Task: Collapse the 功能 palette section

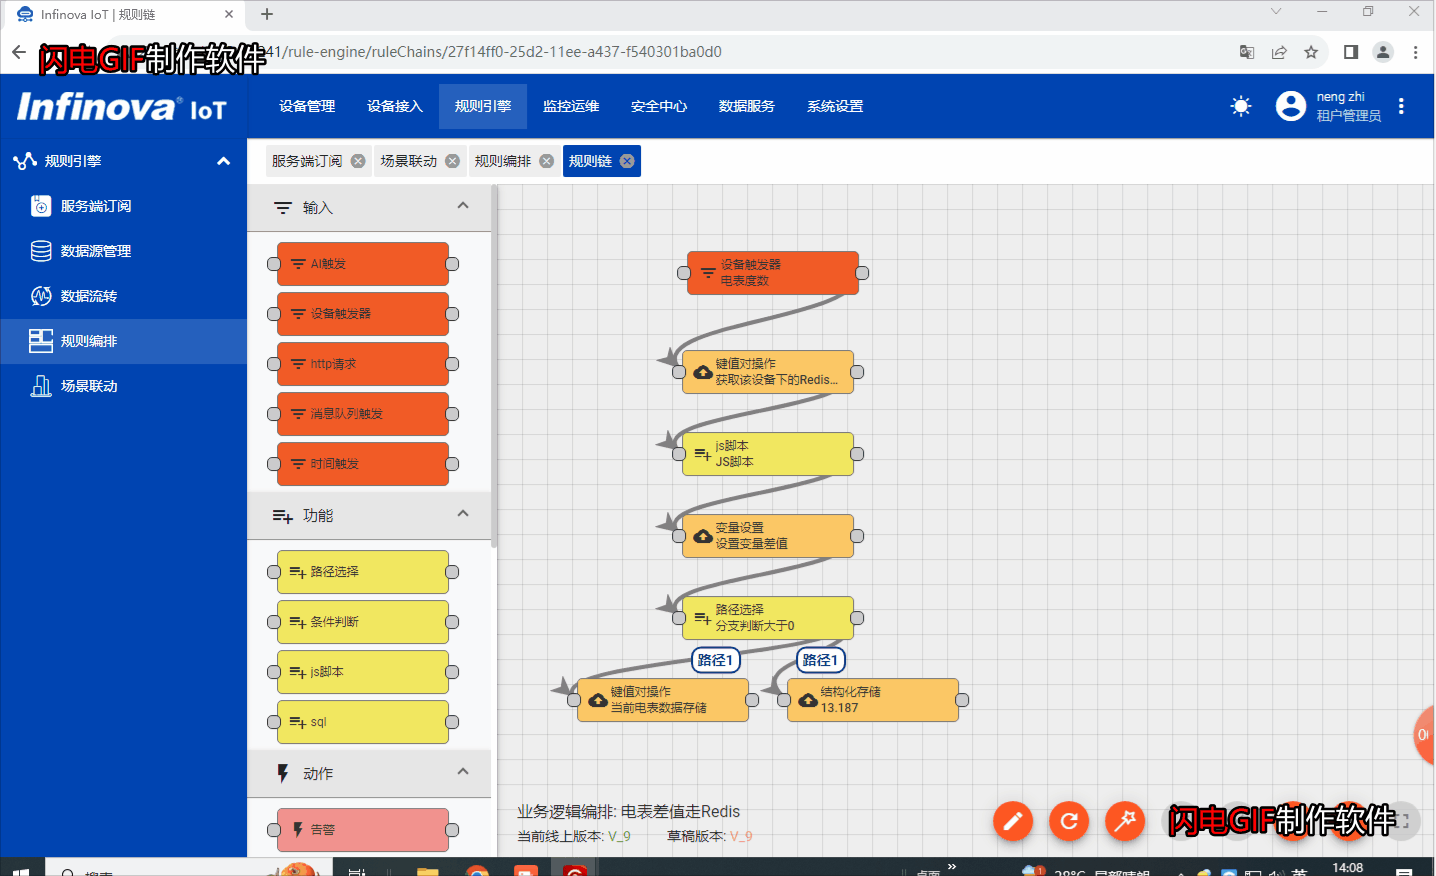Action: (463, 514)
